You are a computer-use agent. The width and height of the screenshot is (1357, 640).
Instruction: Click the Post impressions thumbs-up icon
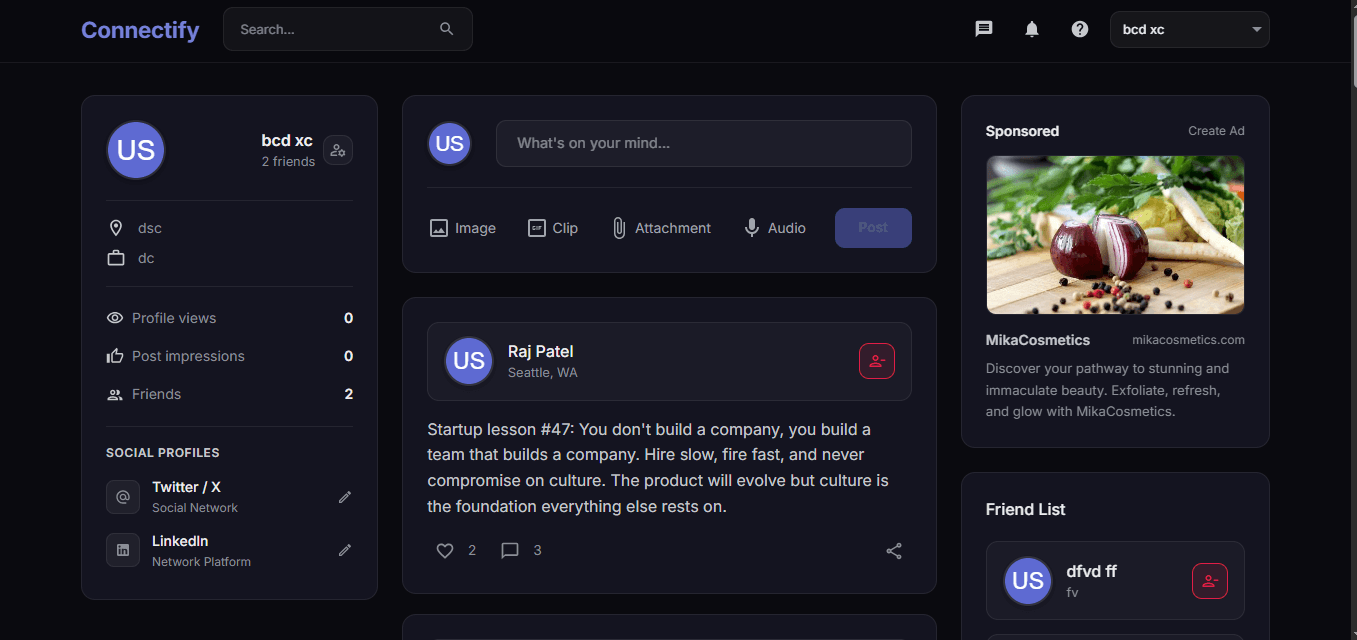click(115, 356)
